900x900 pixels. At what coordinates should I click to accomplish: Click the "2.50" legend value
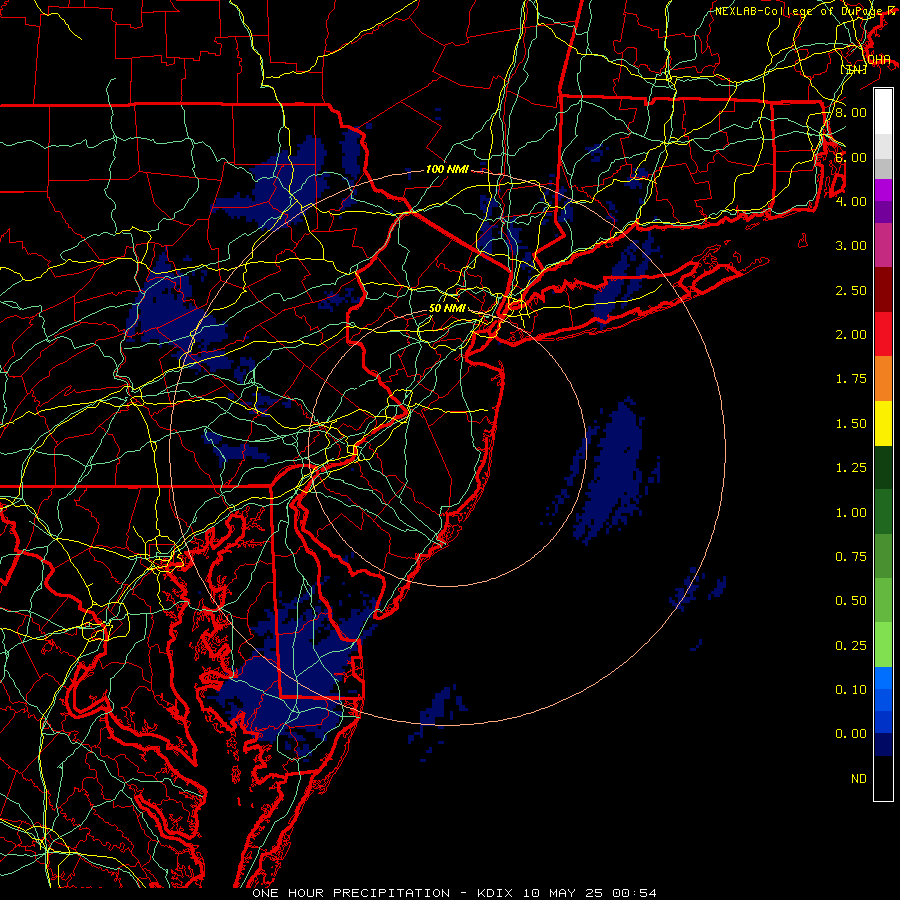[x=851, y=290]
